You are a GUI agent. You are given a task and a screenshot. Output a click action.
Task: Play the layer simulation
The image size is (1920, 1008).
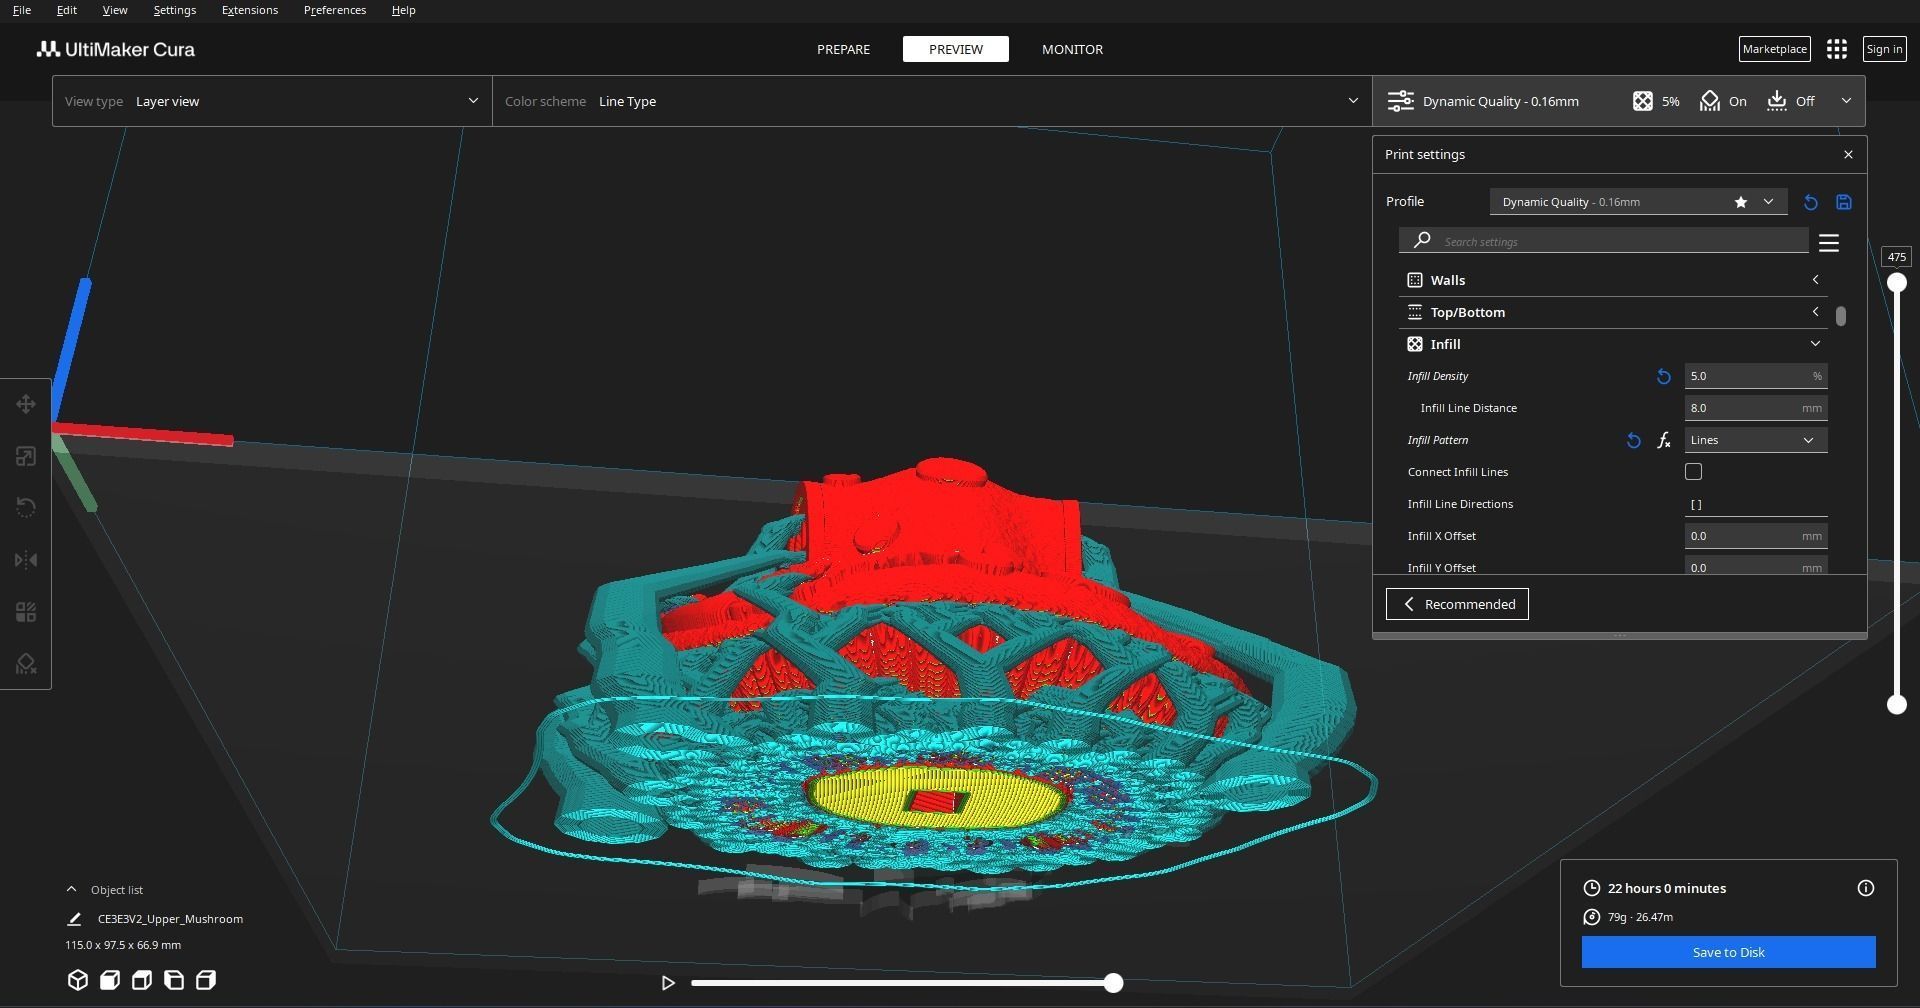[x=668, y=983]
